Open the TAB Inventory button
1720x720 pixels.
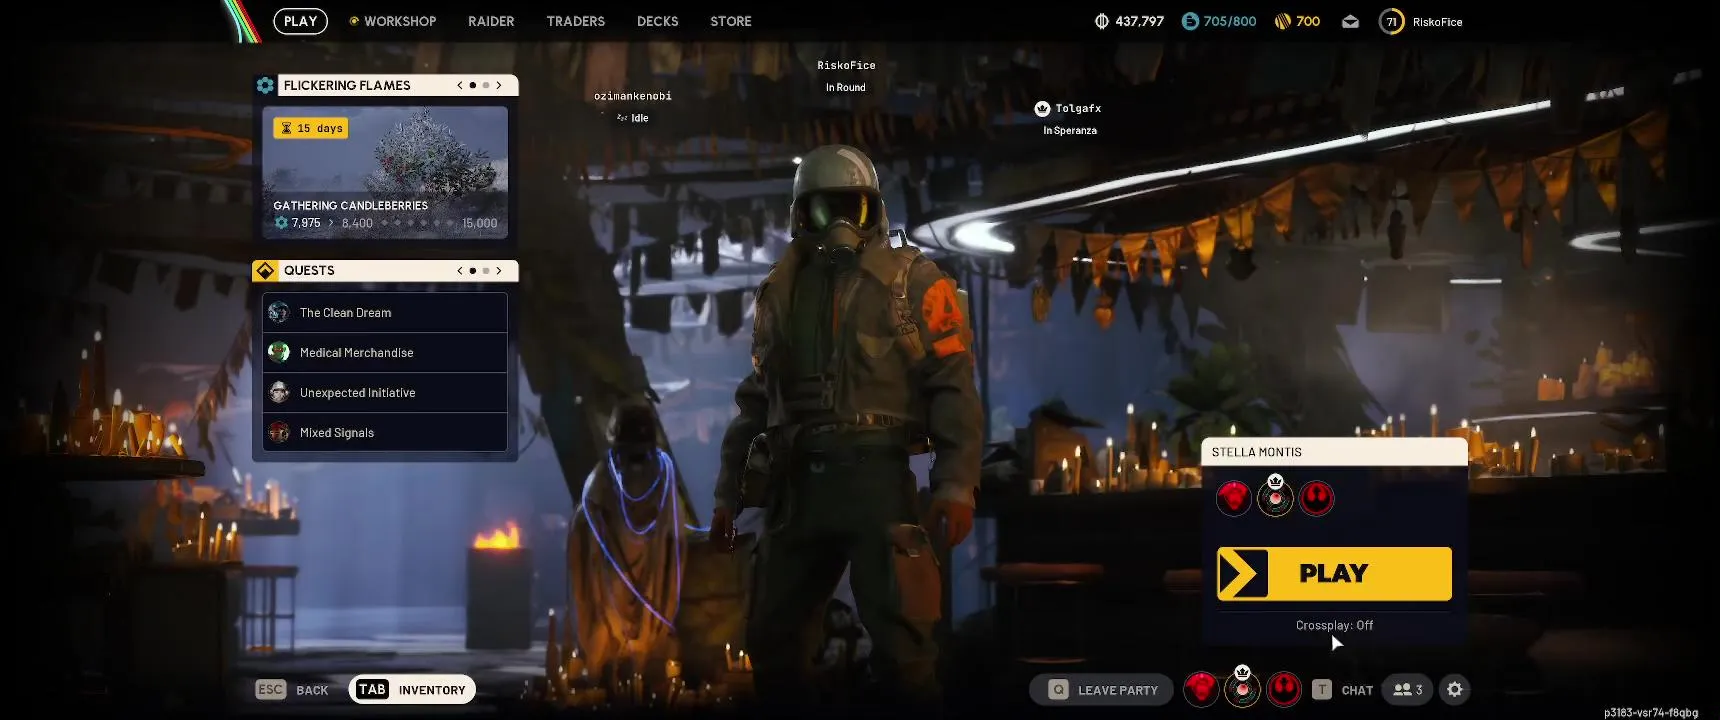point(412,689)
